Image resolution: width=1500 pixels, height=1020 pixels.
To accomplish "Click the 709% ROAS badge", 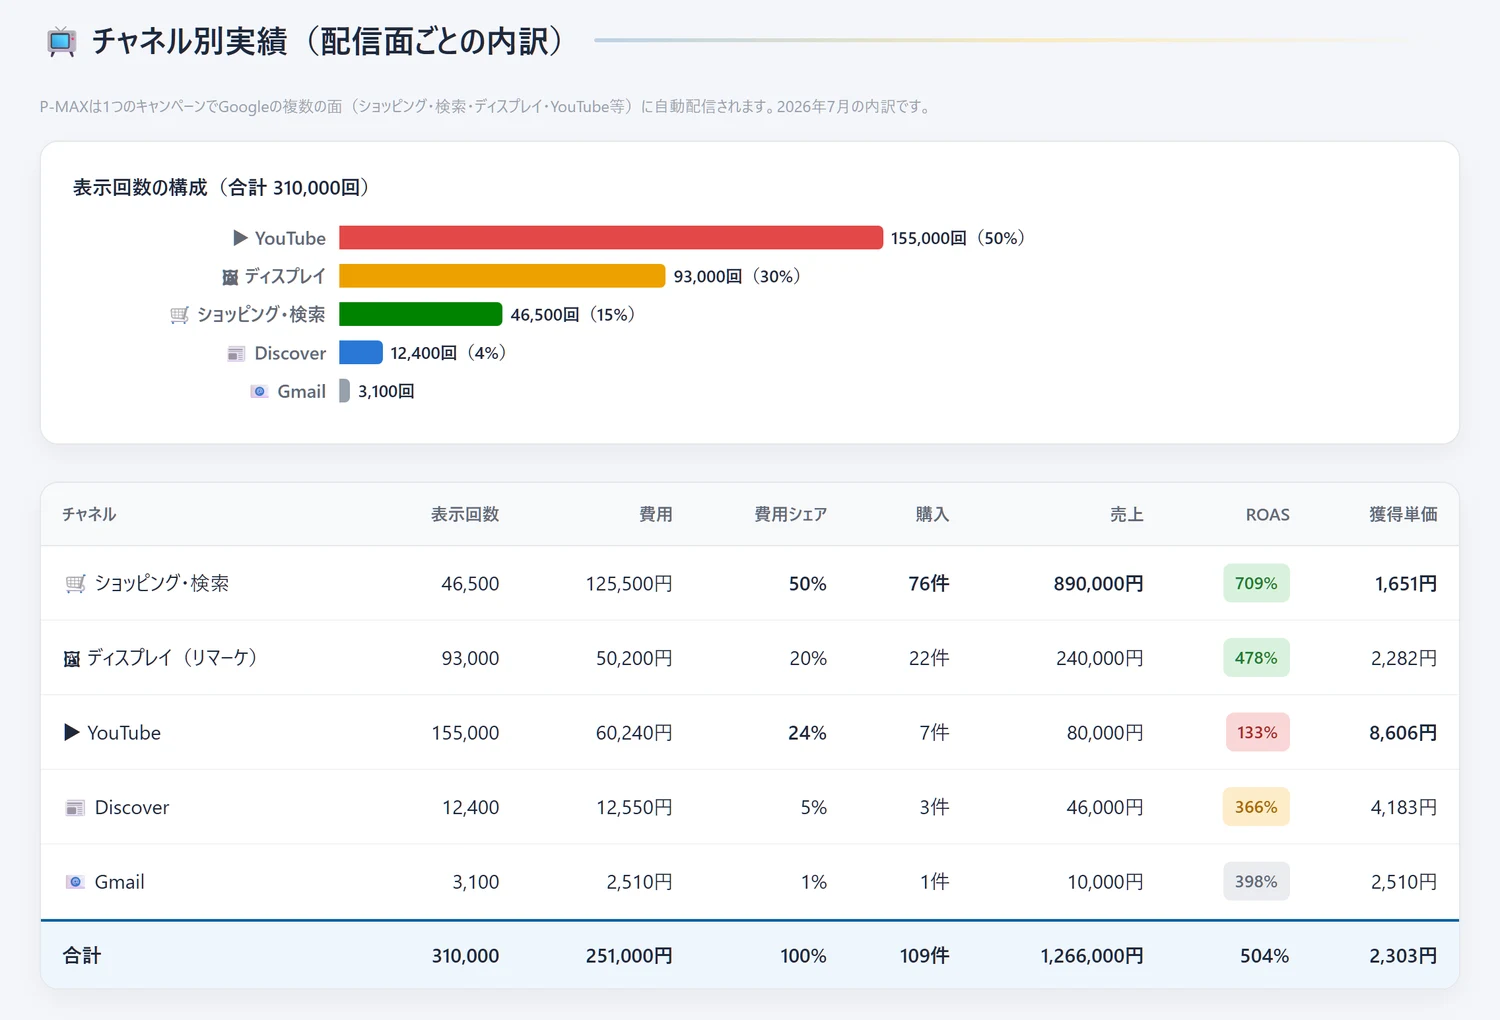I will click(1256, 583).
